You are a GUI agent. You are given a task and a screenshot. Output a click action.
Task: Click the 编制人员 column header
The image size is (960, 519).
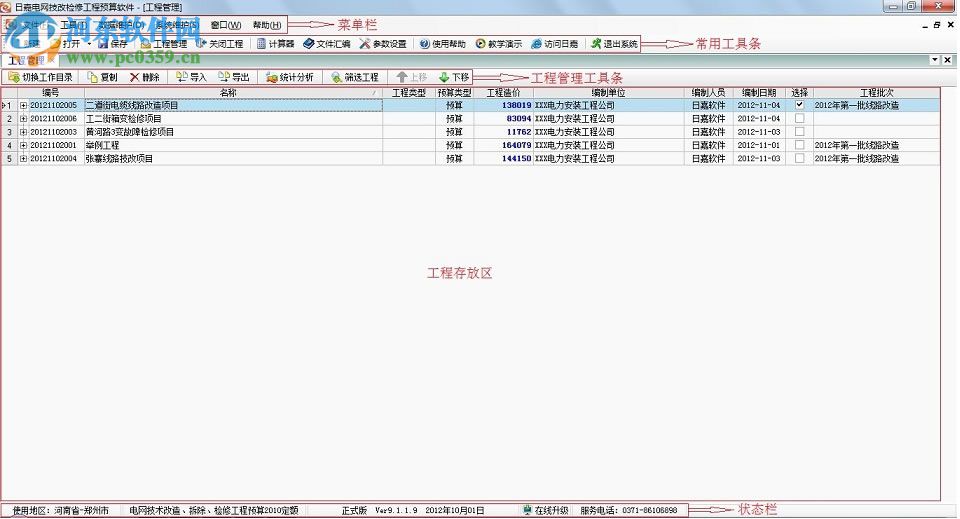tap(708, 92)
